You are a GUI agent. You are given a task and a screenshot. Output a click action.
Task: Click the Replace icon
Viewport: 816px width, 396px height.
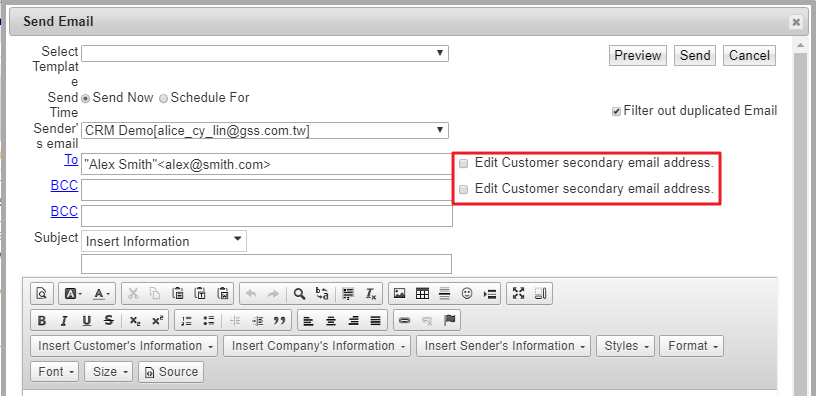[x=322, y=294]
